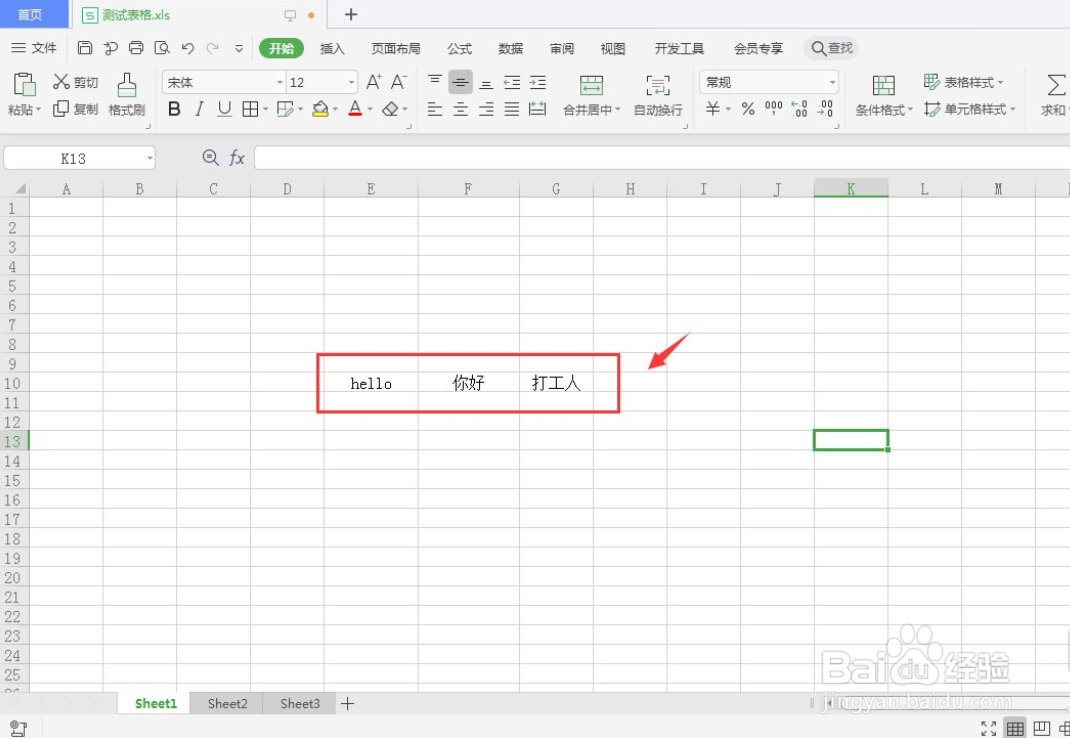The width and height of the screenshot is (1070, 738).
Task: Toggle italic formatting
Action: pos(198,109)
